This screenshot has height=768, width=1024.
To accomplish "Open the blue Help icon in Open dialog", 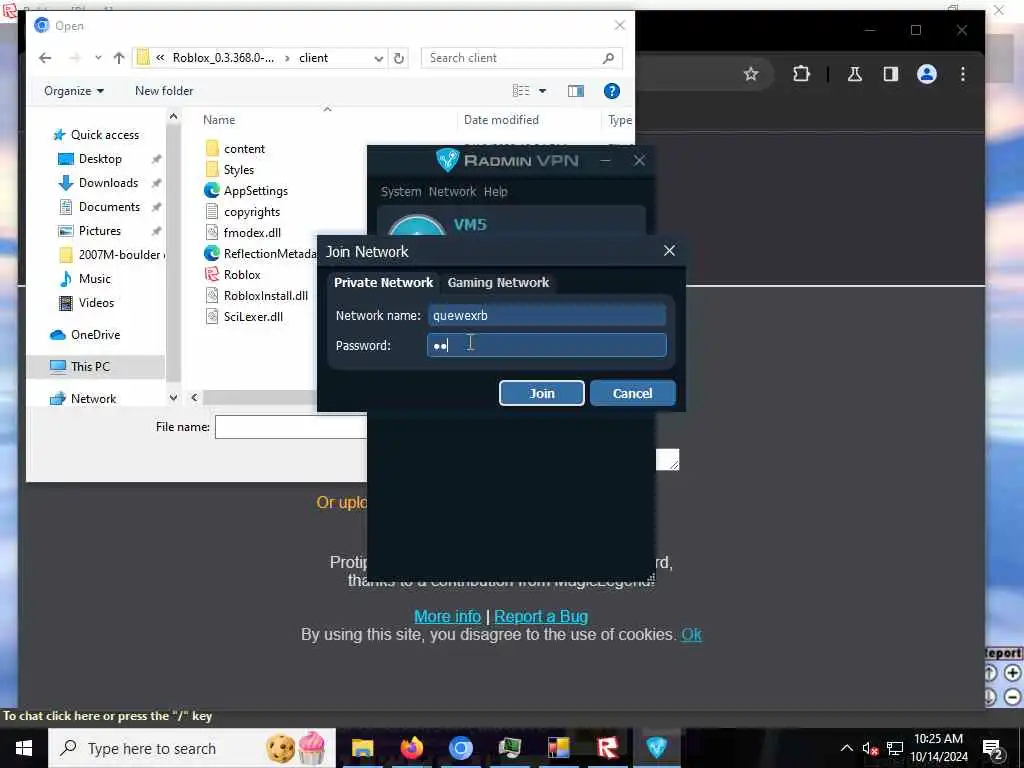I will [611, 91].
